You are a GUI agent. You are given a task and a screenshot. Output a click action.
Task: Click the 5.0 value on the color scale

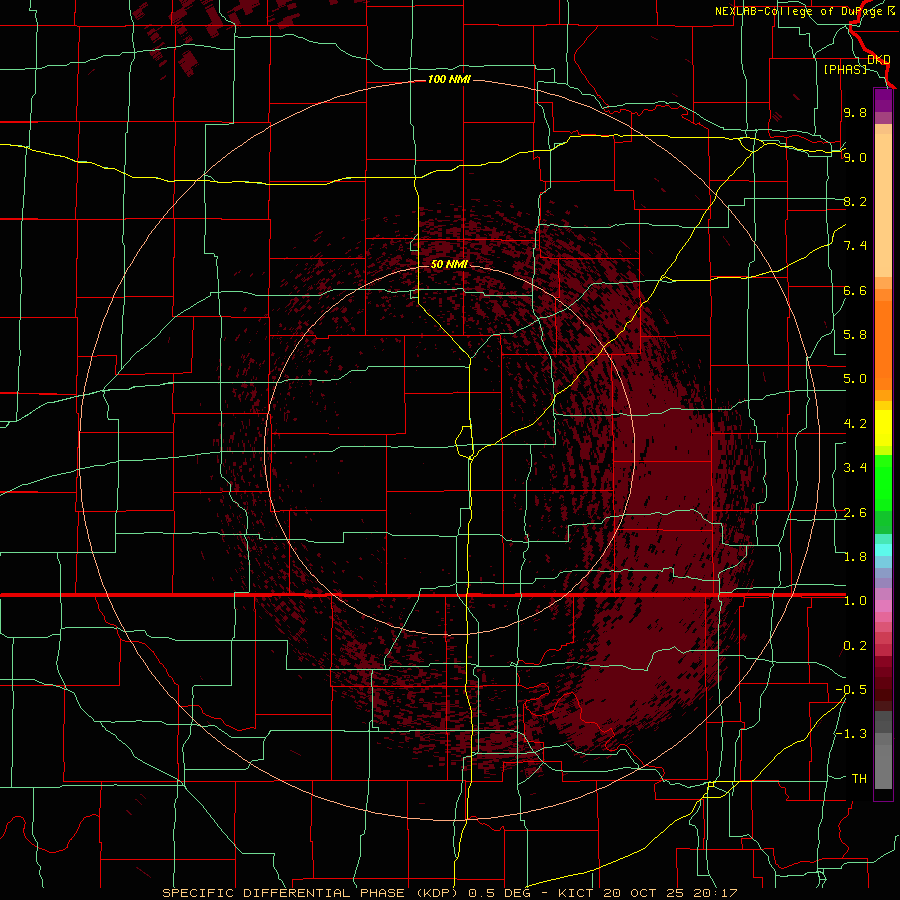pyautogui.click(x=855, y=379)
